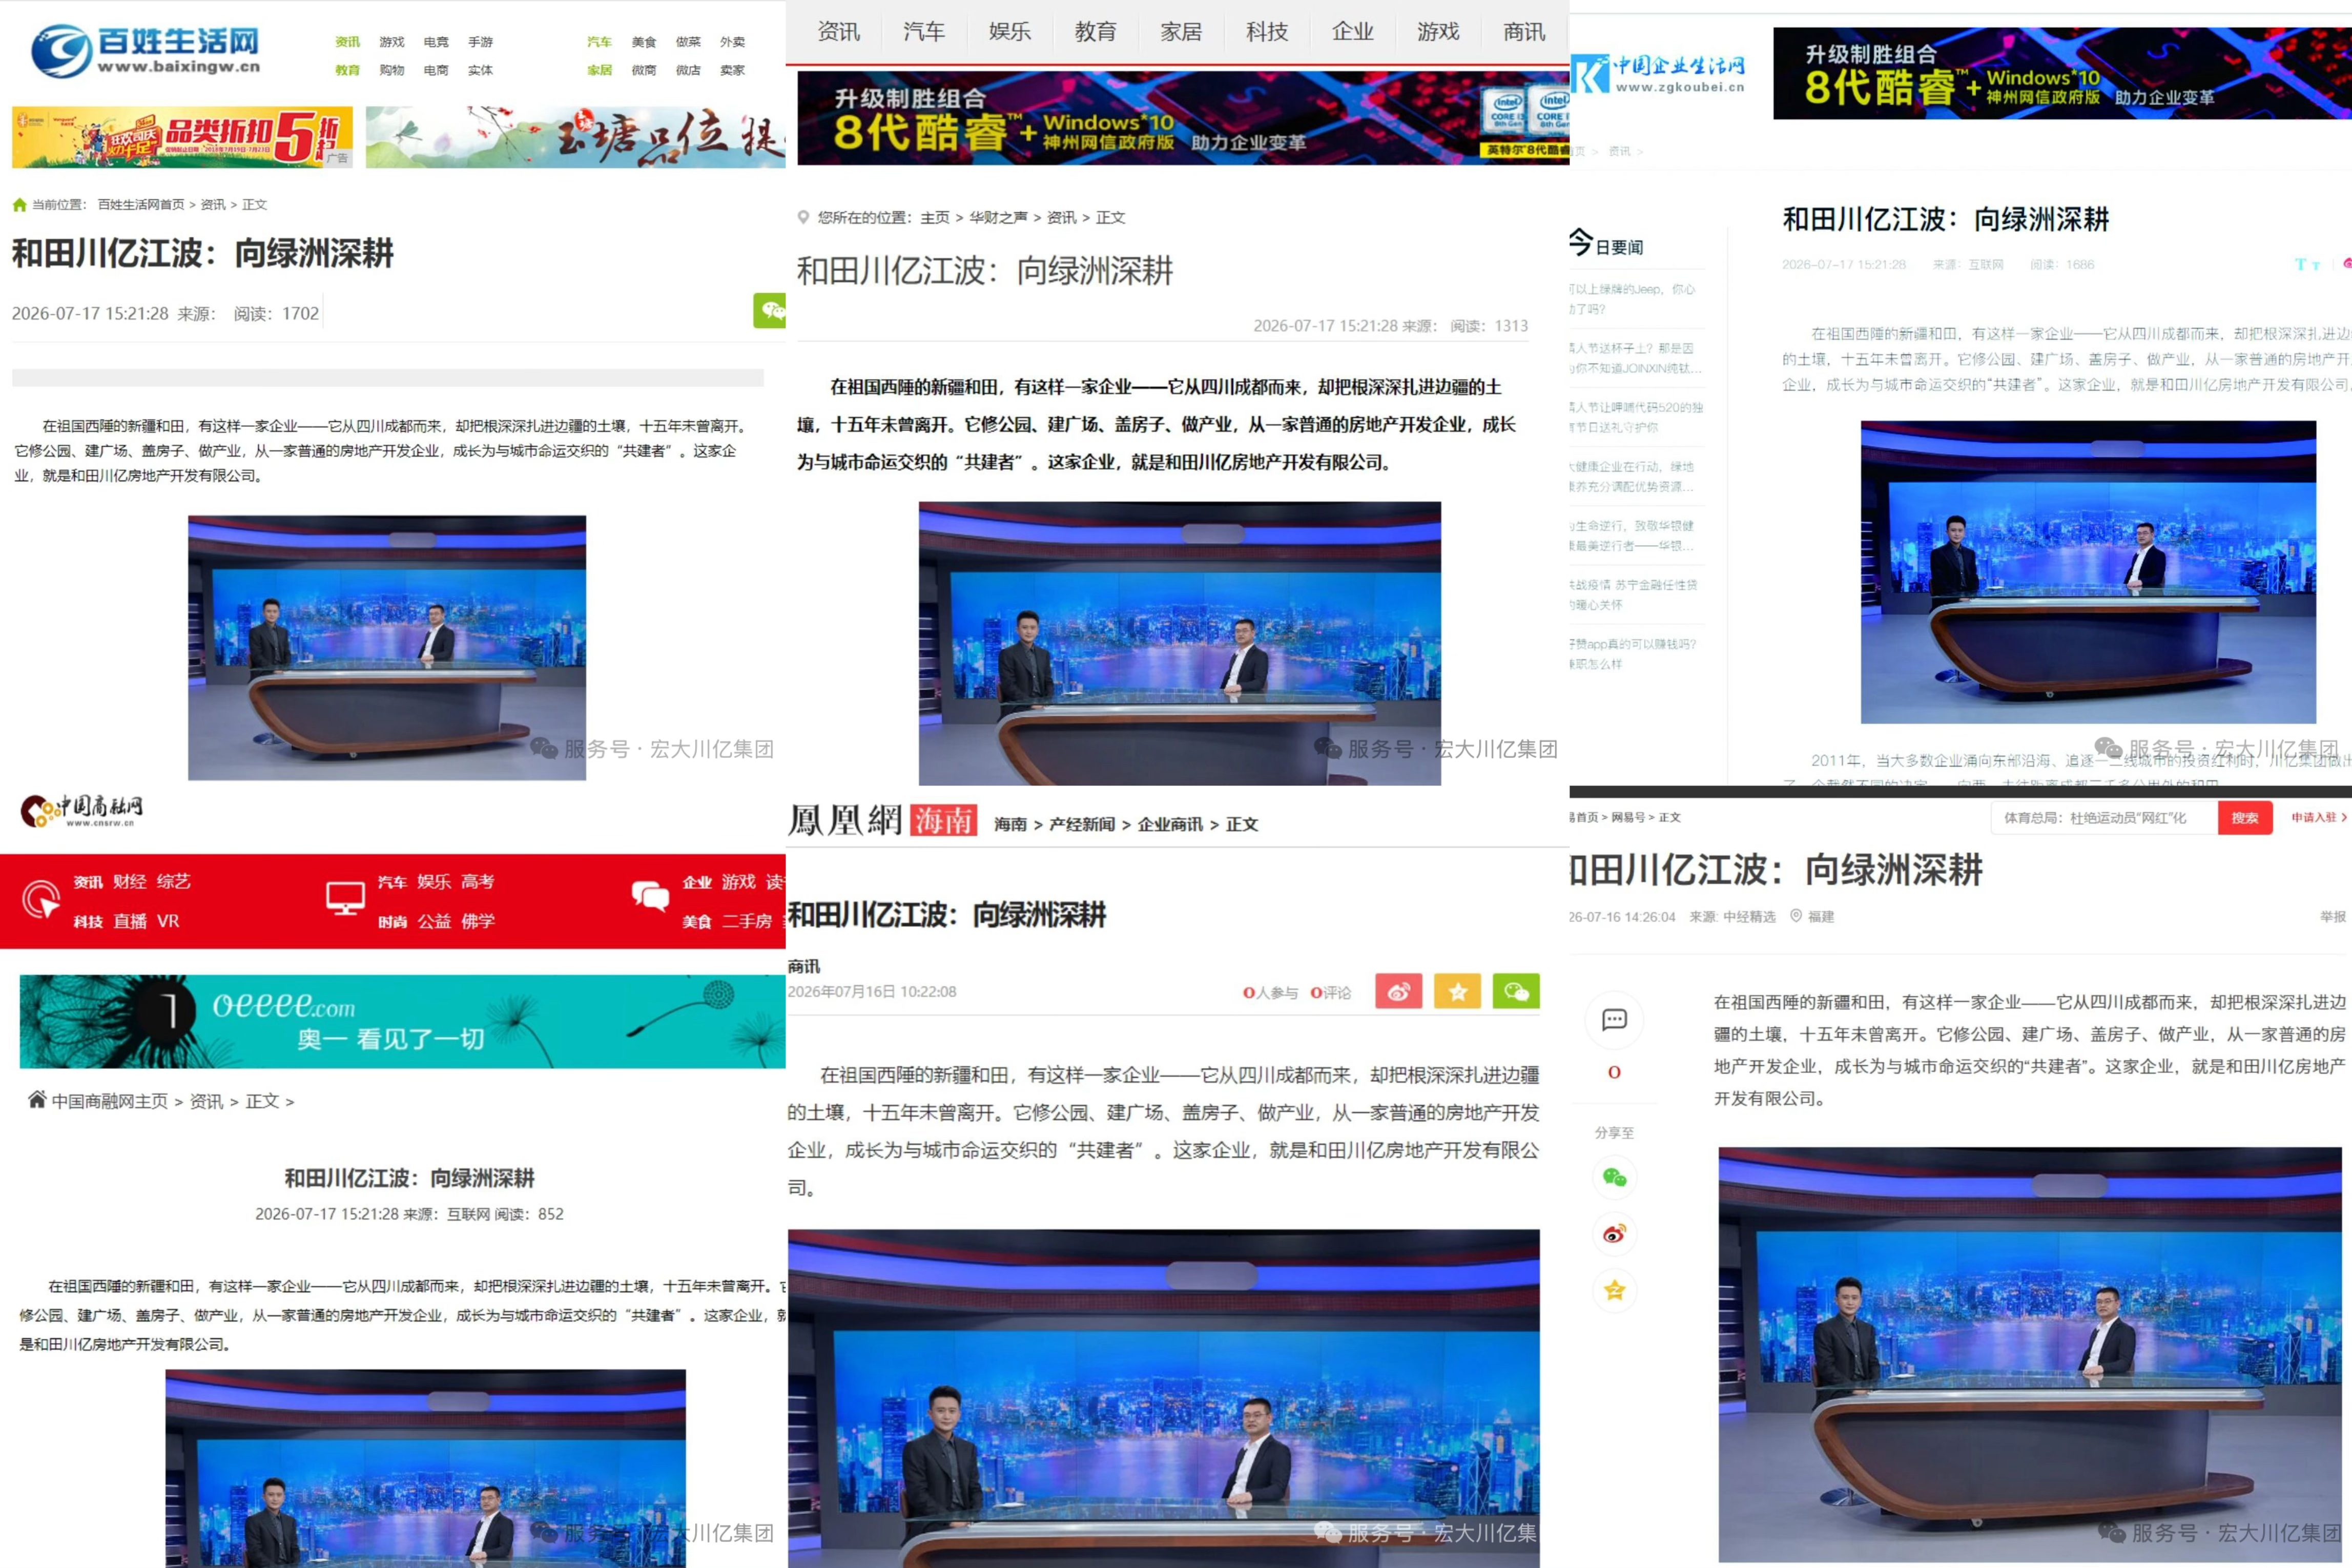
Task: Share to WeChat in 网易 分享至 sidebar
Action: coord(1614,1177)
